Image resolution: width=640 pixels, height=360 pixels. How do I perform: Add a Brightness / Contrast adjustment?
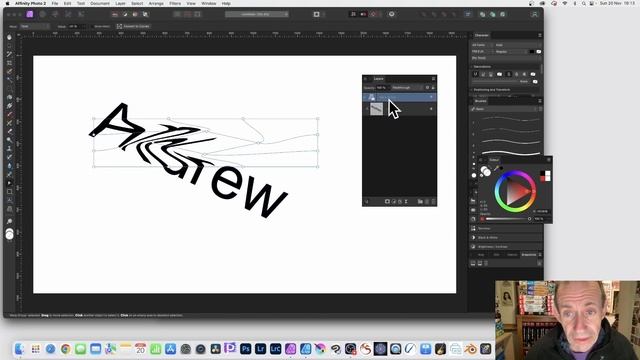point(506,247)
